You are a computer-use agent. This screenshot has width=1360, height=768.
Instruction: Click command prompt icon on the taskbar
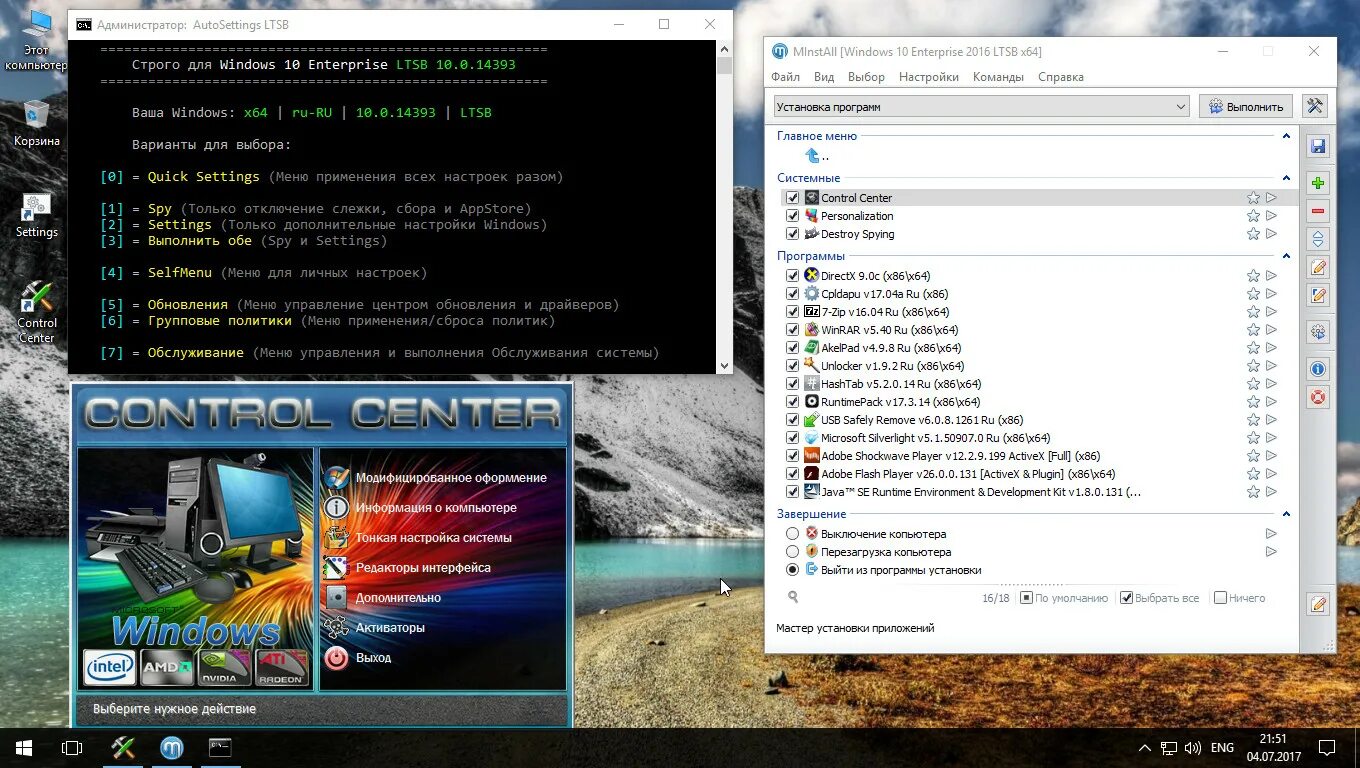(220, 748)
